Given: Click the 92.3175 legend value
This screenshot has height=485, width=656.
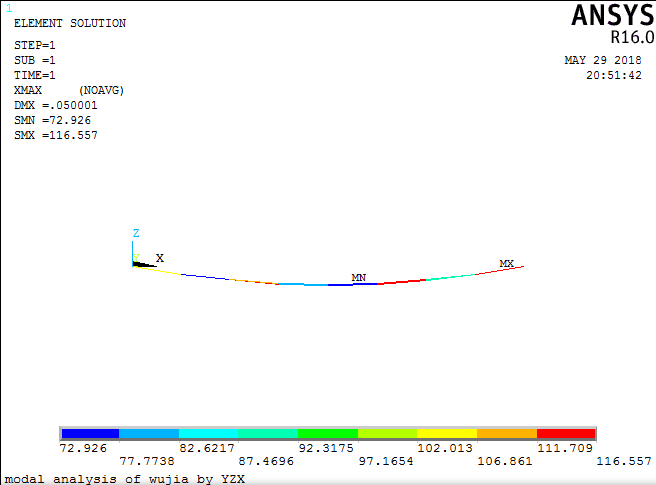Looking at the screenshot, I should coord(327,449).
